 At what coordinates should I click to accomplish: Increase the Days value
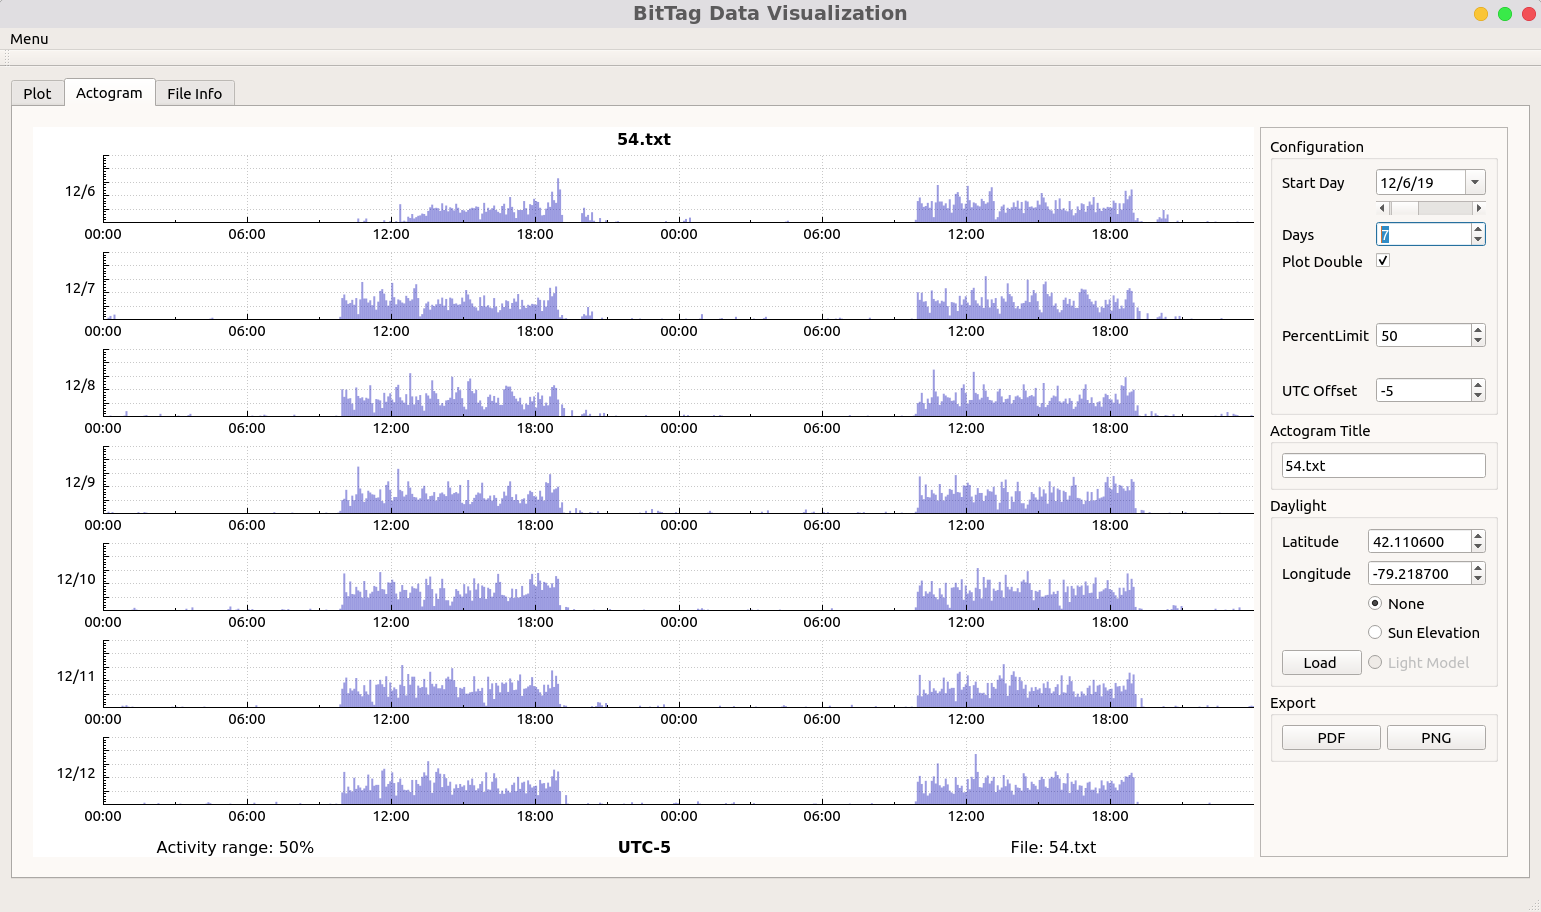point(1478,229)
